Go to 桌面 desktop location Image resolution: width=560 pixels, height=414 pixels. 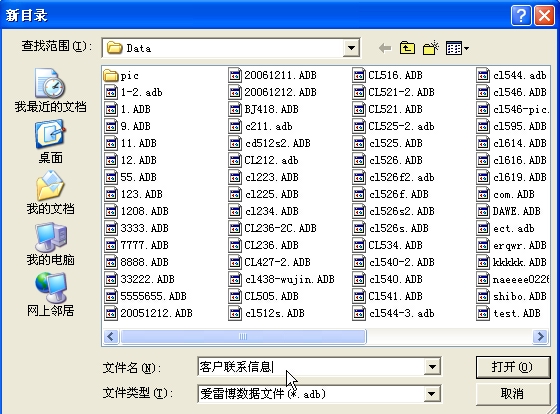[x=50, y=141]
